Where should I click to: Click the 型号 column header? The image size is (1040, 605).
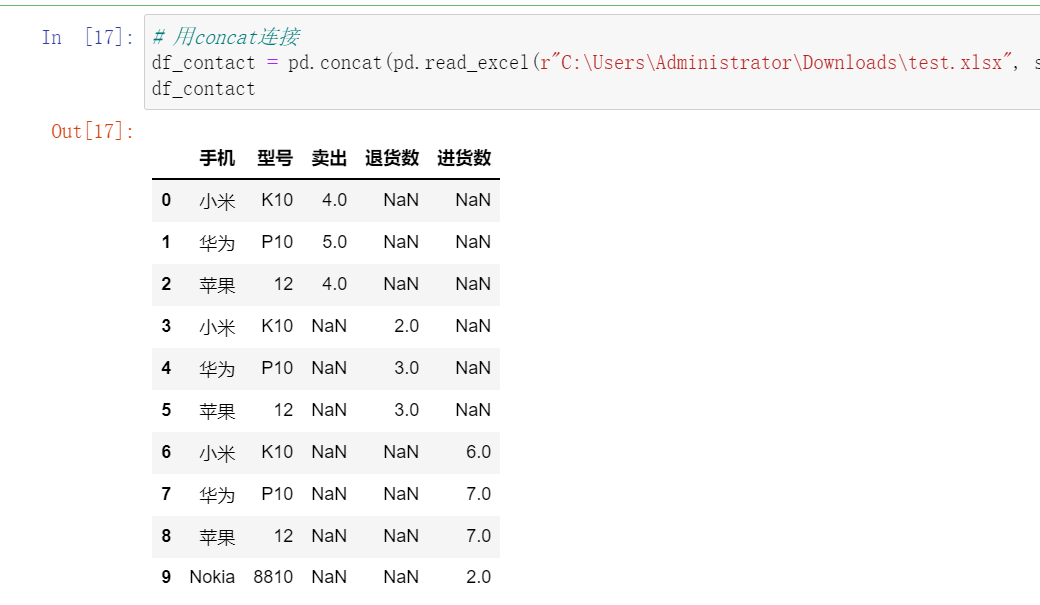point(275,158)
